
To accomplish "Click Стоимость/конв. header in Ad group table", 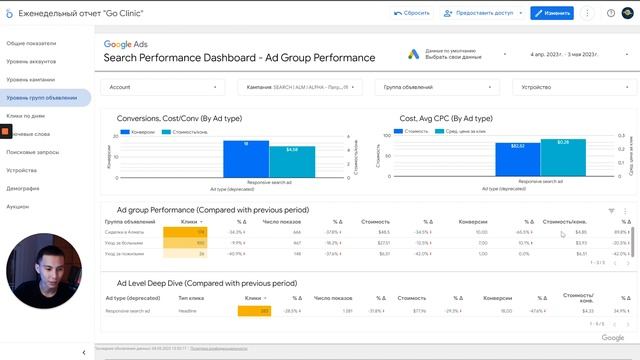I will point(564,222).
